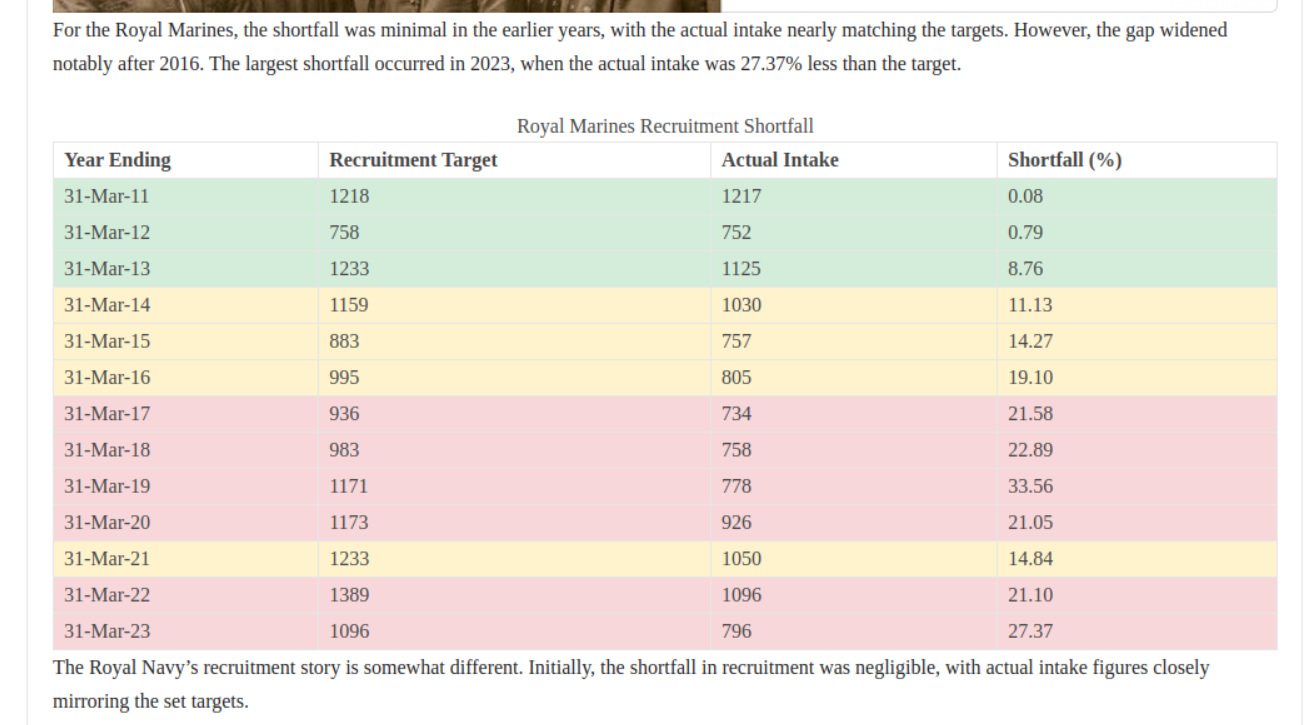This screenshot has width=1307, height=725.
Task: Select target 1096 in the 31-Mar-23 row
Action: [x=515, y=631]
